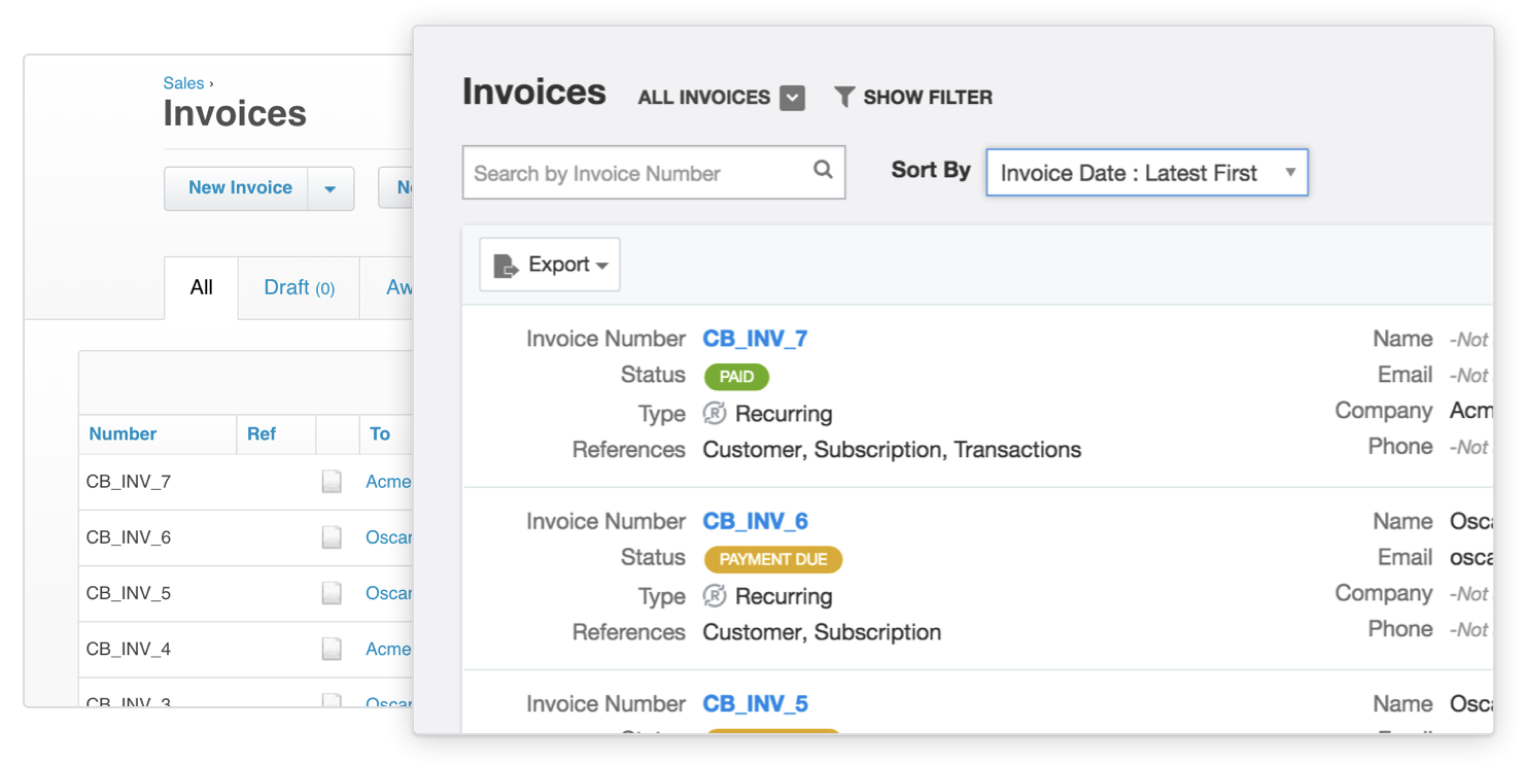Click the Recurring icon on invoice CB_INV_7
The image size is (1524, 768).
[x=715, y=413]
